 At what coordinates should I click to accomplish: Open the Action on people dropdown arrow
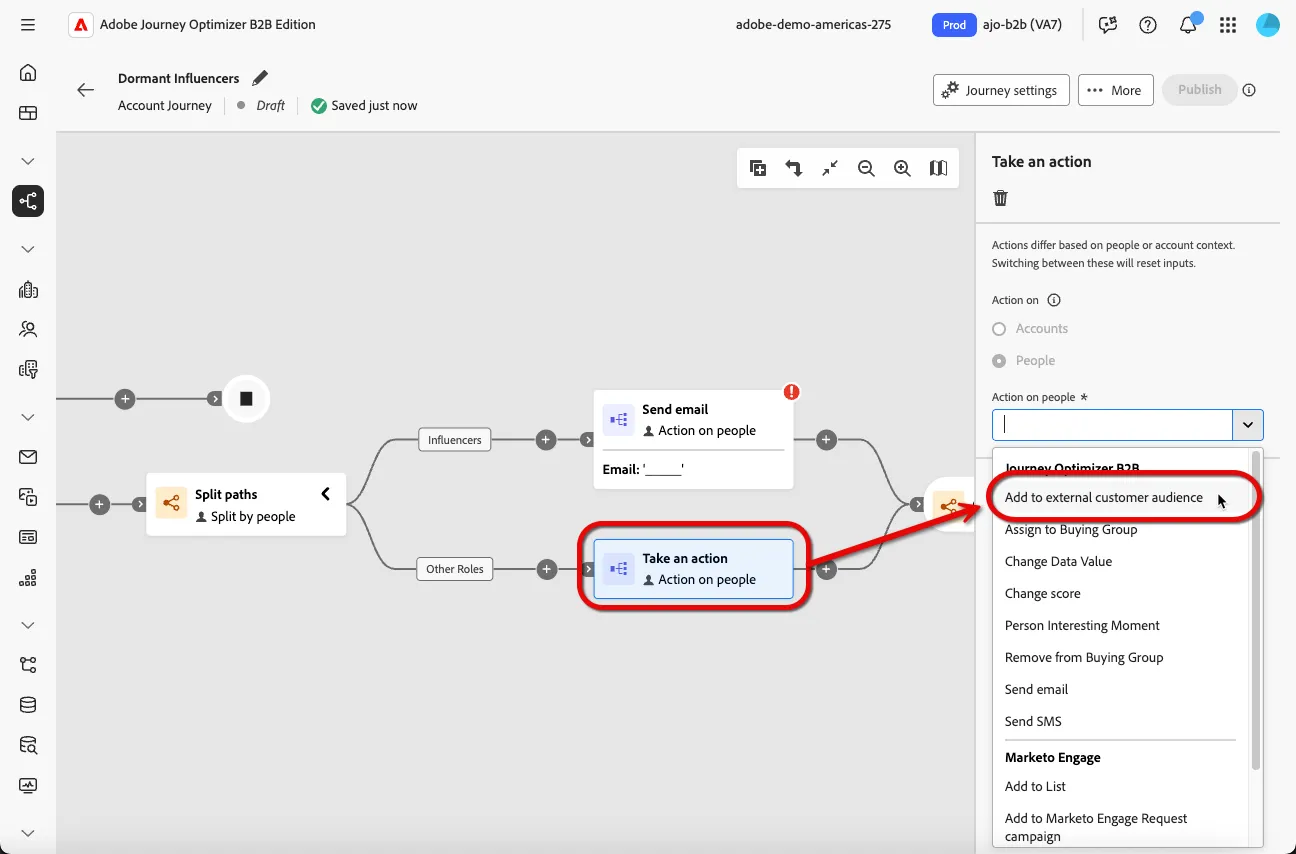point(1248,425)
